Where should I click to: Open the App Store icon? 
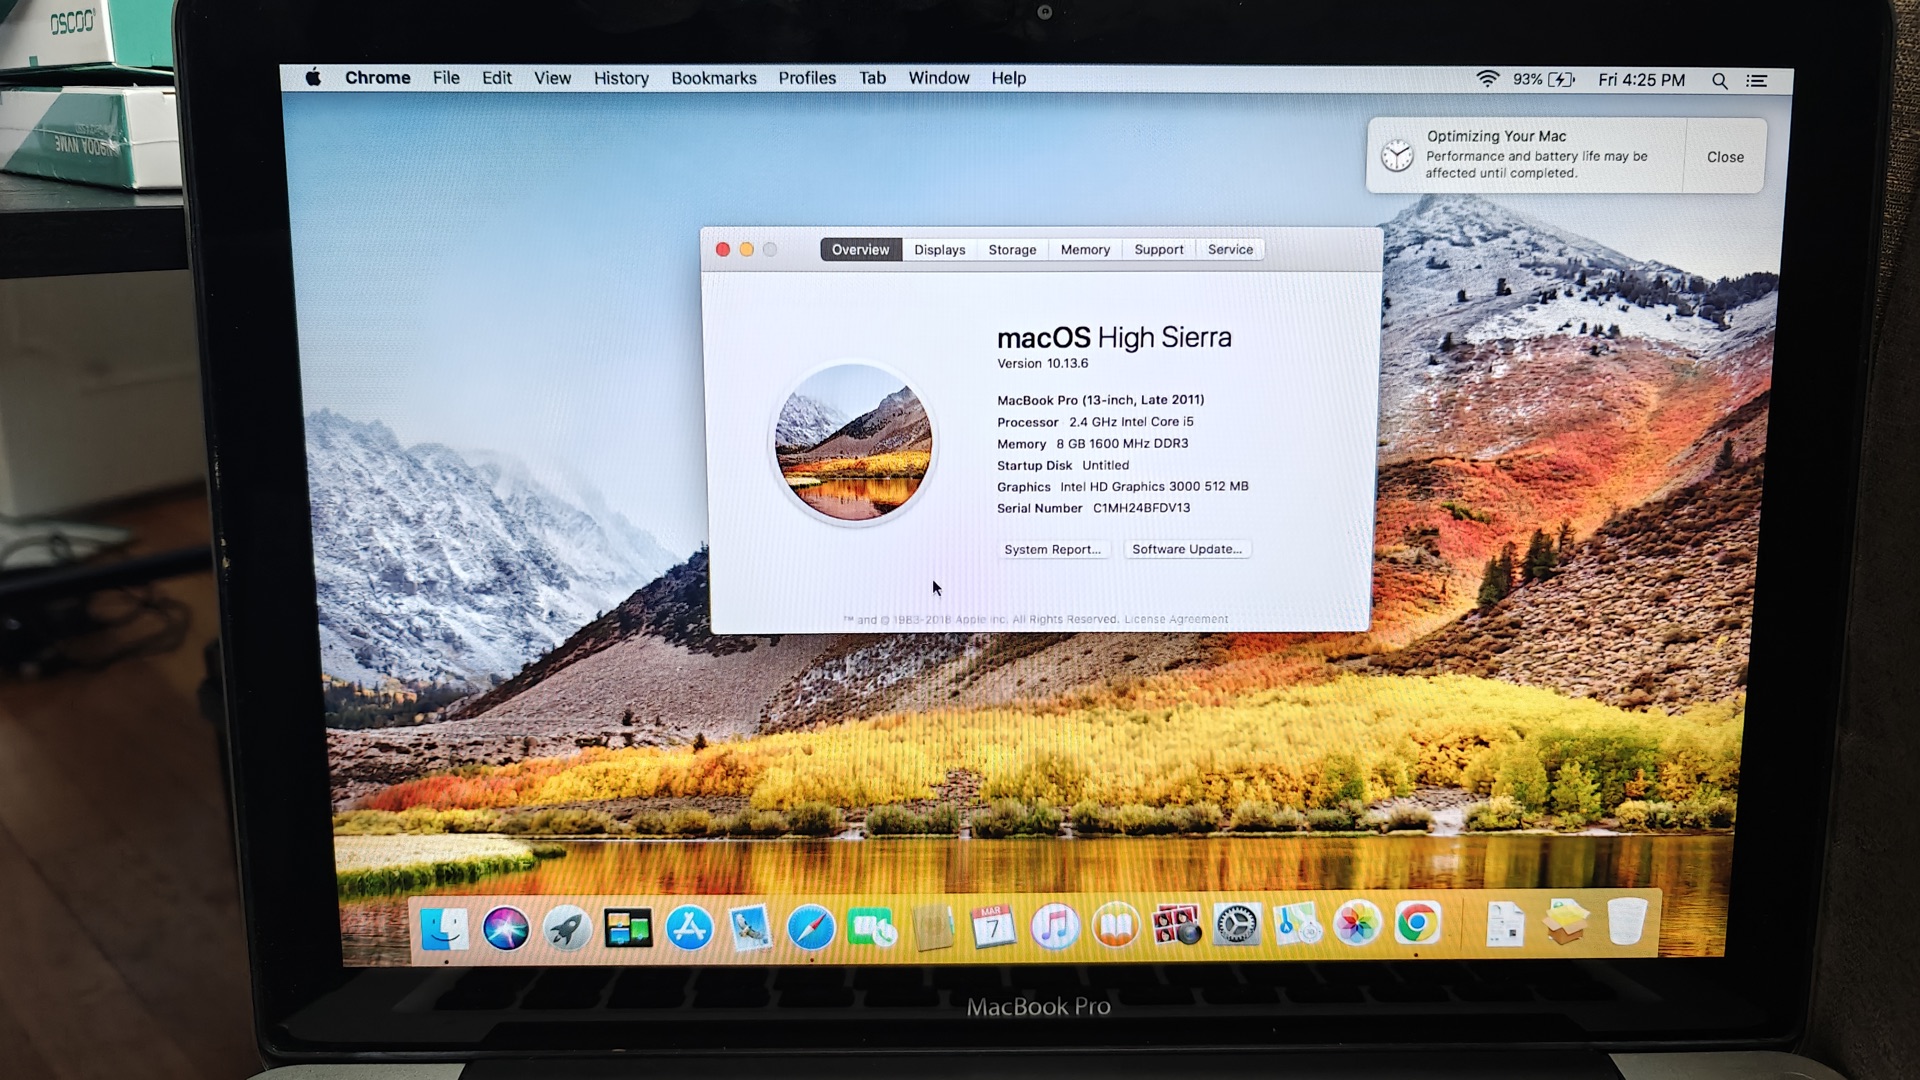click(690, 928)
